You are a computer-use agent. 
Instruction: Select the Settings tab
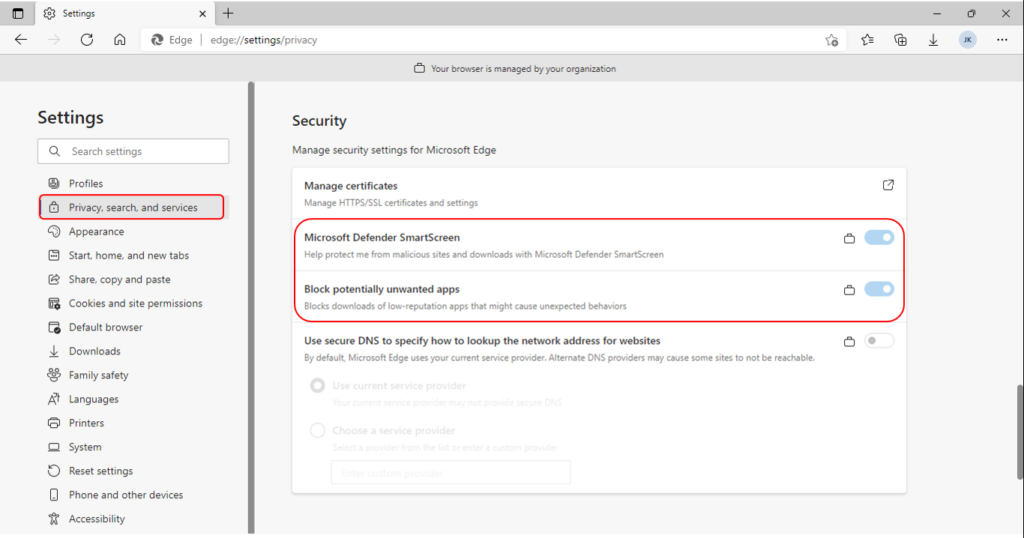coord(124,13)
